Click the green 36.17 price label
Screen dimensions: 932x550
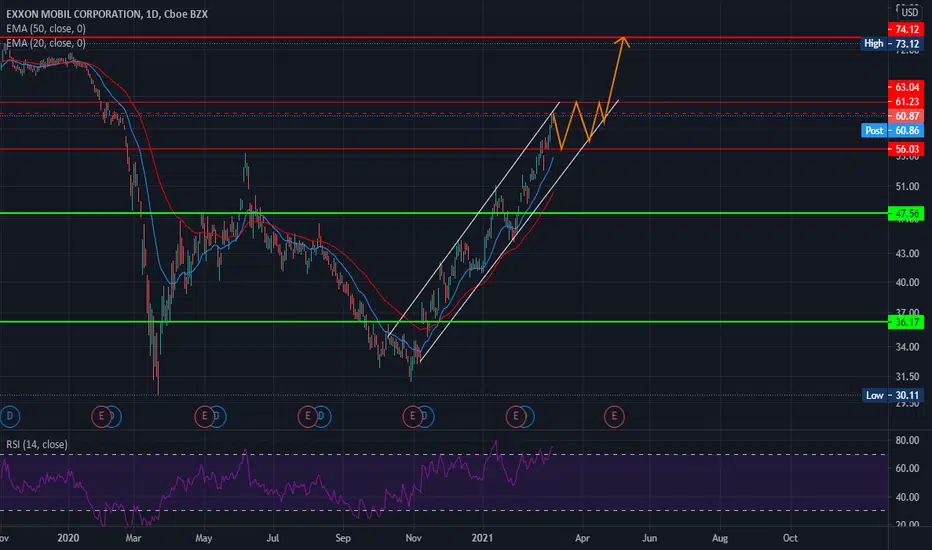(906, 322)
